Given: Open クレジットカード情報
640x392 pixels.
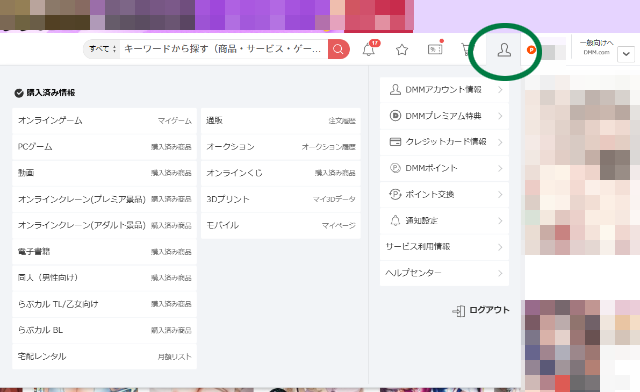Looking at the screenshot, I should [x=444, y=142].
